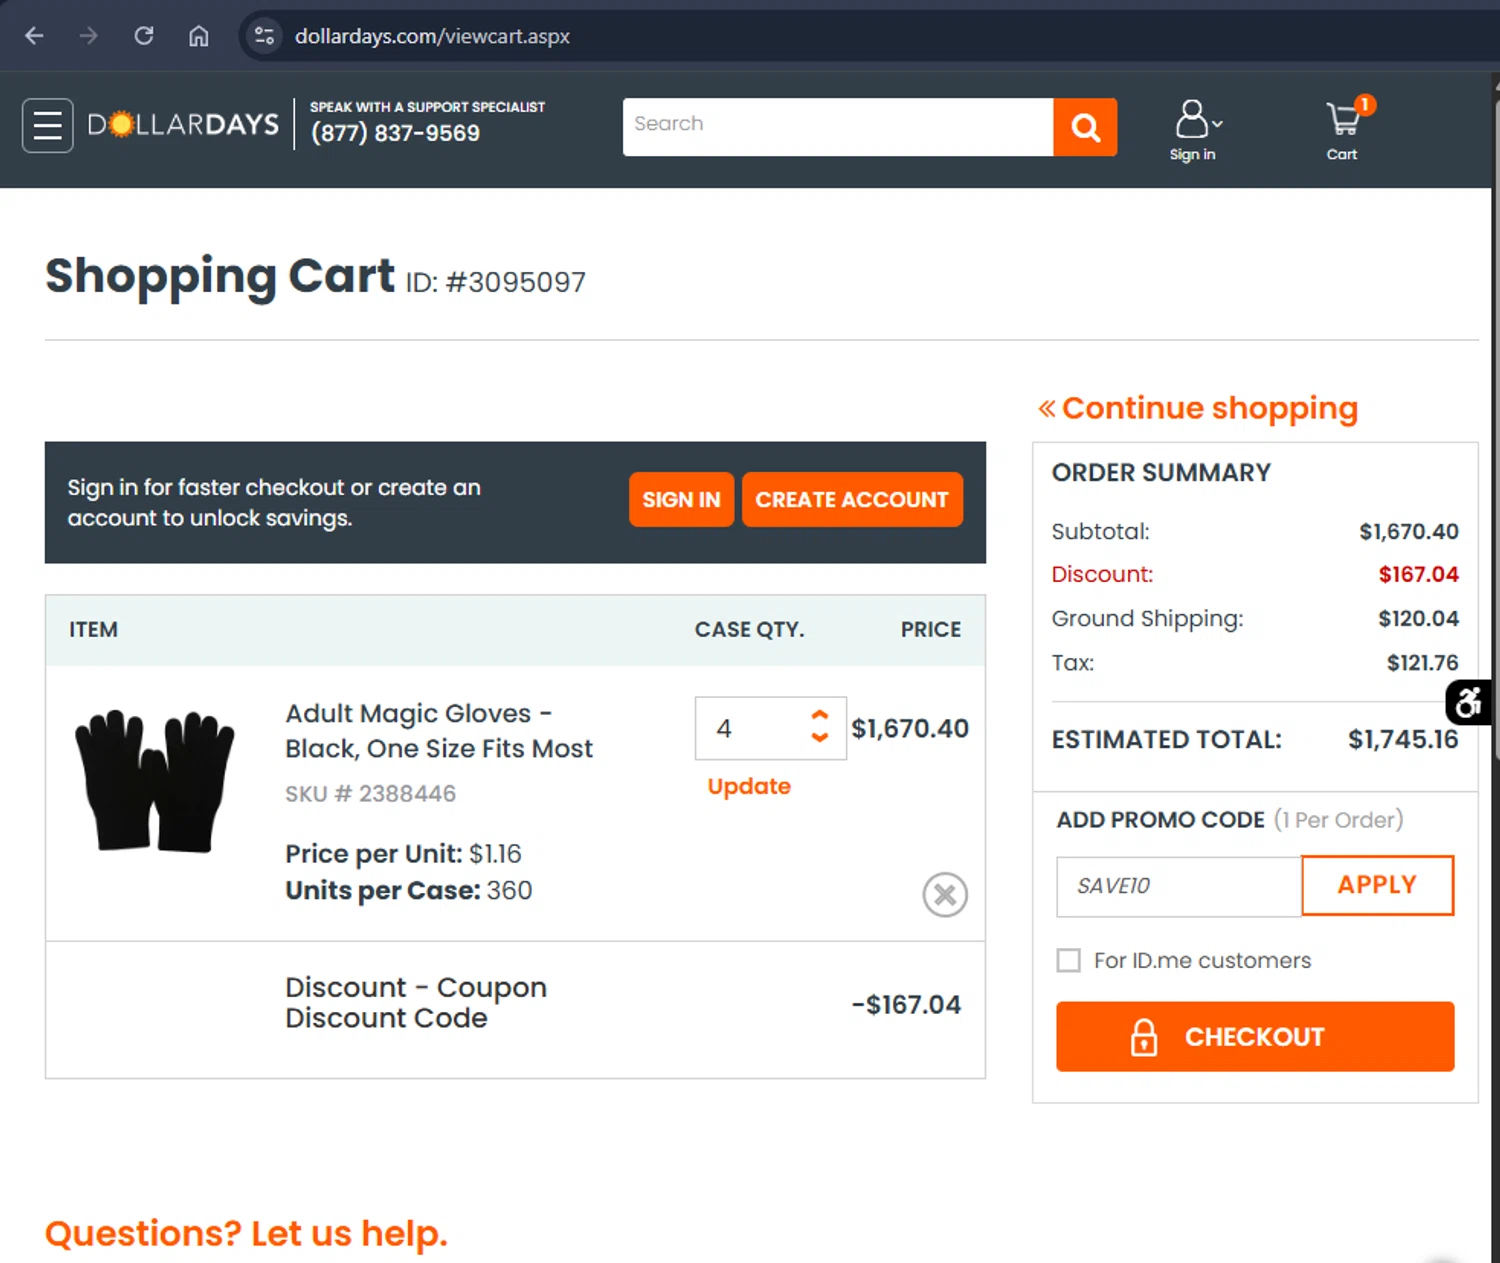Click the address bar URL
The image size is (1500, 1263).
[432, 36]
